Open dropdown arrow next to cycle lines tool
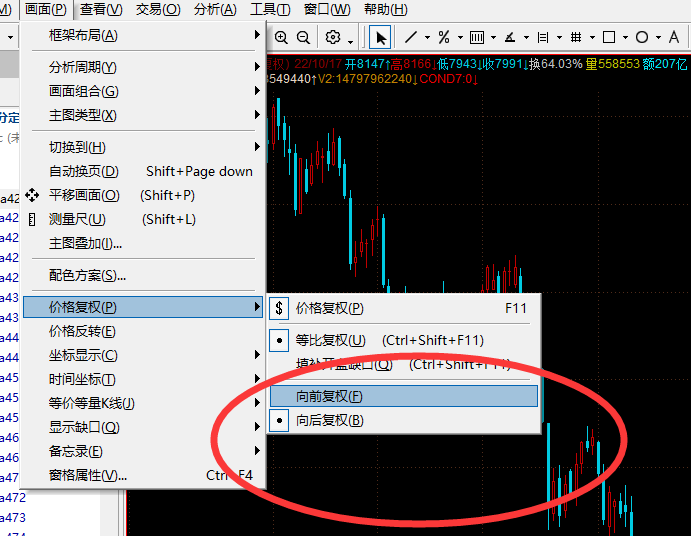This screenshot has height=536, width=691. pyautogui.click(x=494, y=38)
